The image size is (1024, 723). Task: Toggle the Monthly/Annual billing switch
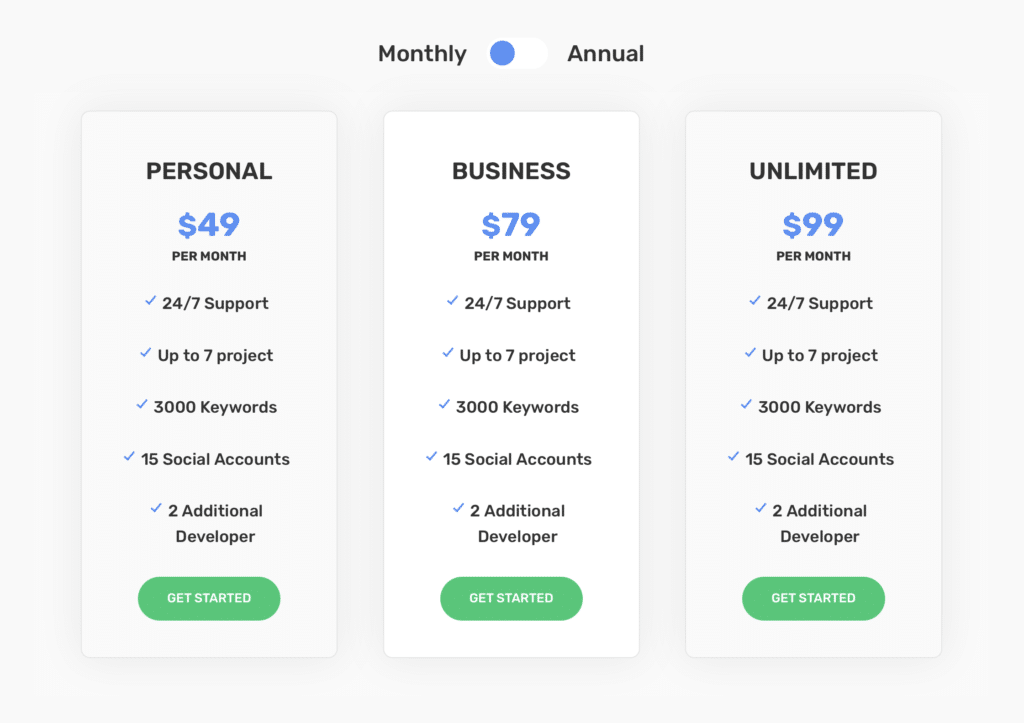click(517, 54)
